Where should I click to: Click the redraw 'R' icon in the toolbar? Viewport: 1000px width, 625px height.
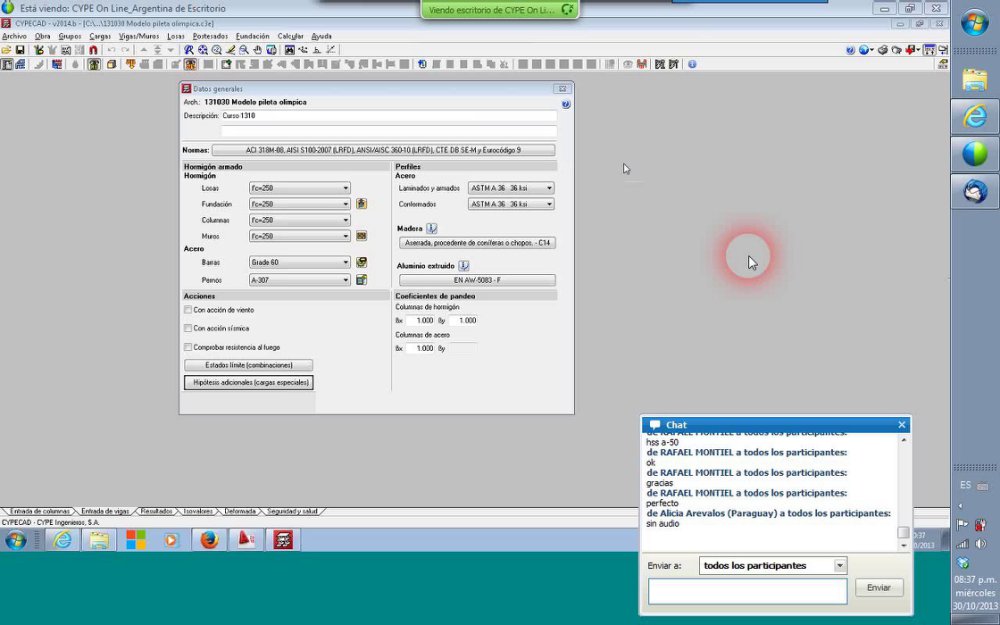pos(189,50)
